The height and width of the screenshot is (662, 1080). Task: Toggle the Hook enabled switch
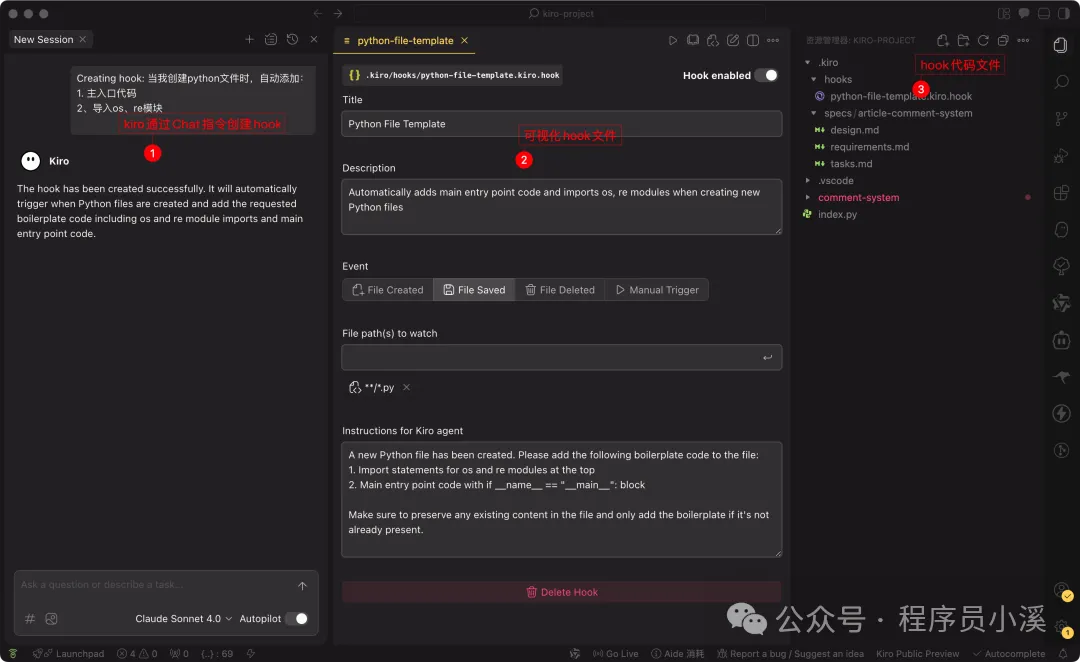pos(767,75)
